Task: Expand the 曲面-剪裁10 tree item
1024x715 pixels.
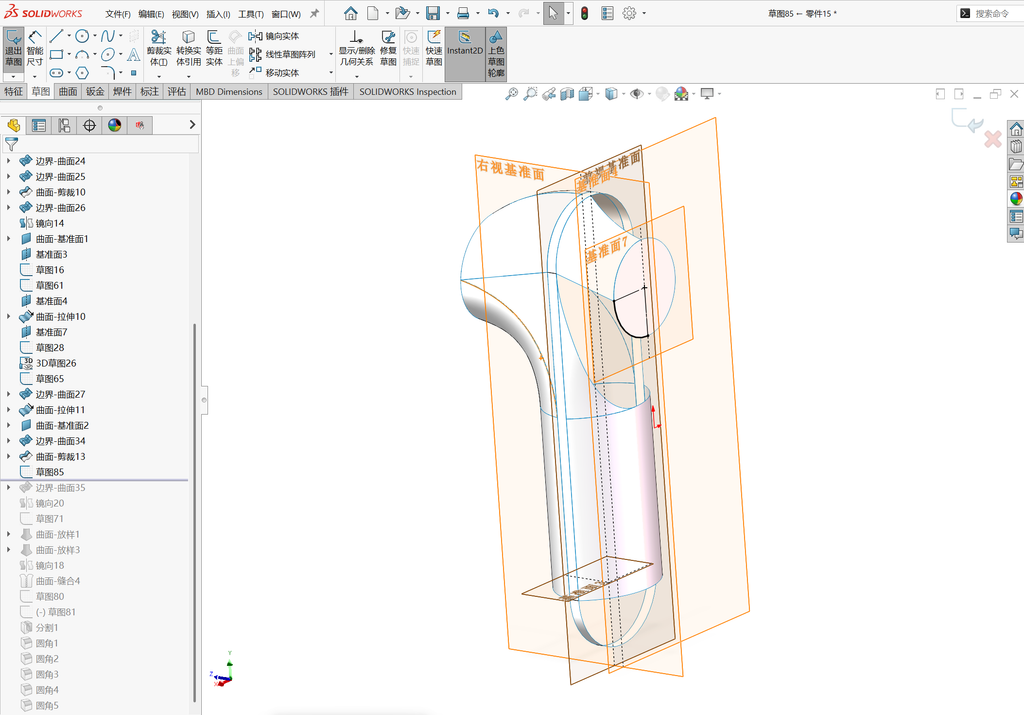Action: tap(8, 192)
